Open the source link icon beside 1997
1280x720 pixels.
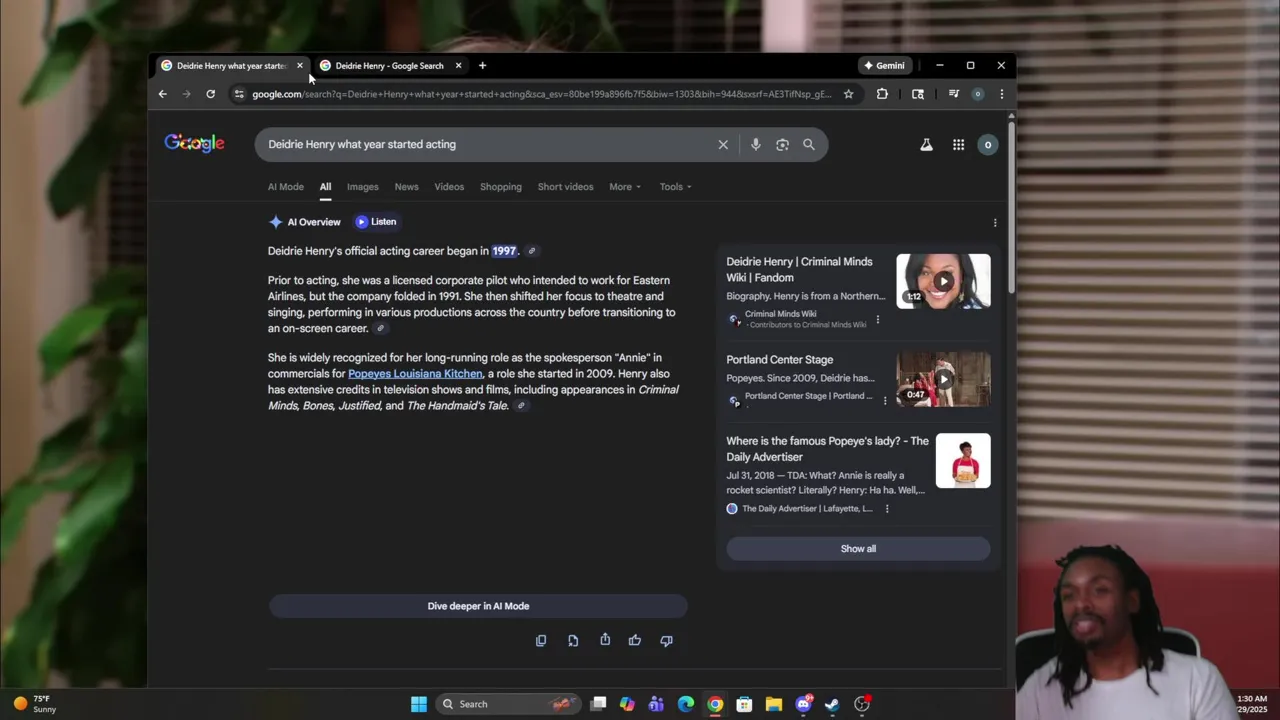pyautogui.click(x=532, y=251)
